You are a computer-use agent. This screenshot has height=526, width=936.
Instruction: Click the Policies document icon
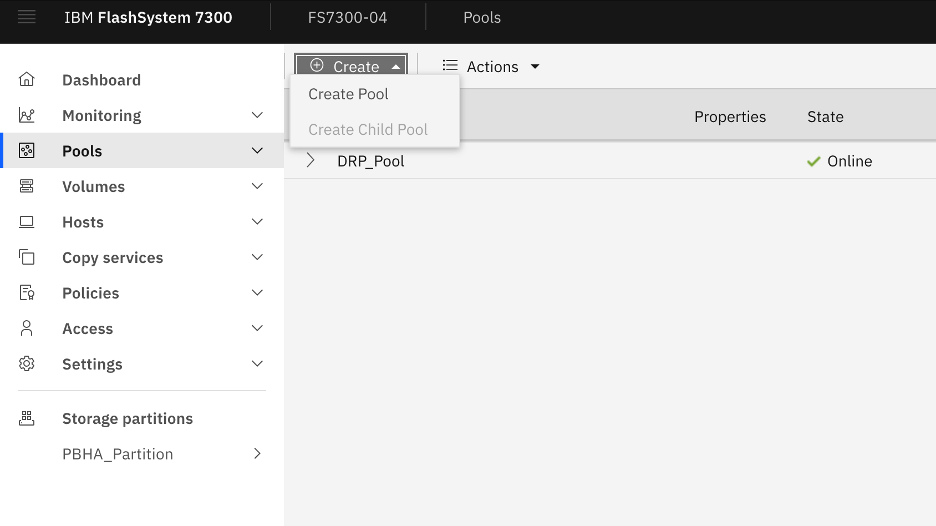tap(27, 293)
